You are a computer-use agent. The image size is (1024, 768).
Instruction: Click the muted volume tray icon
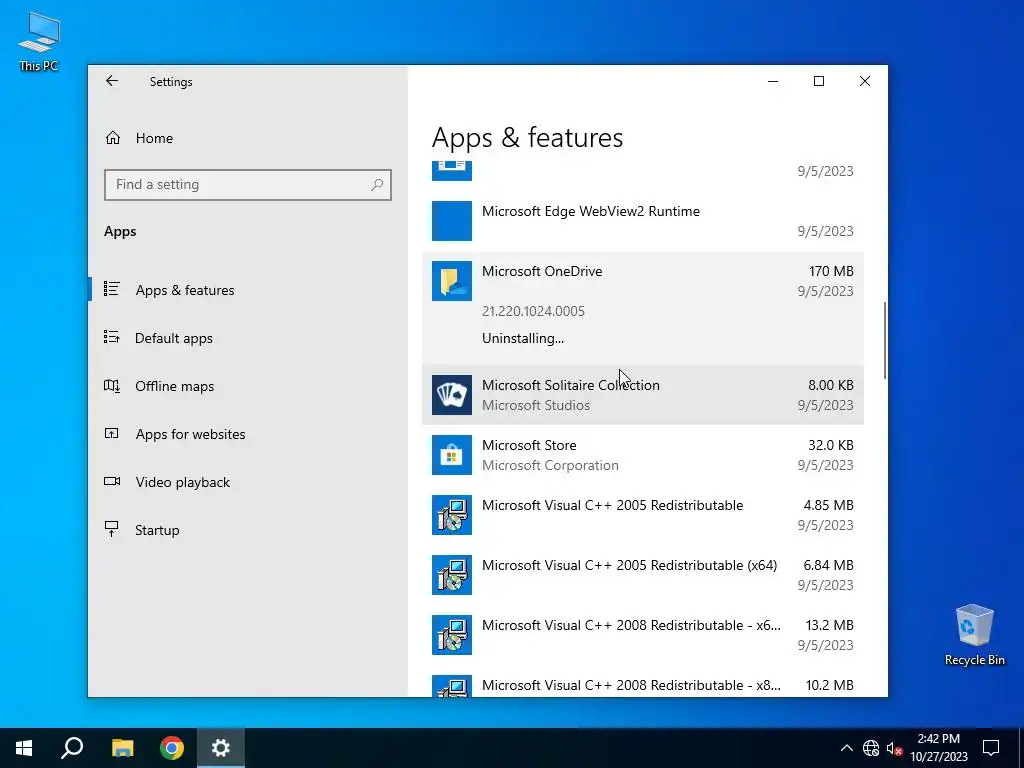(894, 748)
